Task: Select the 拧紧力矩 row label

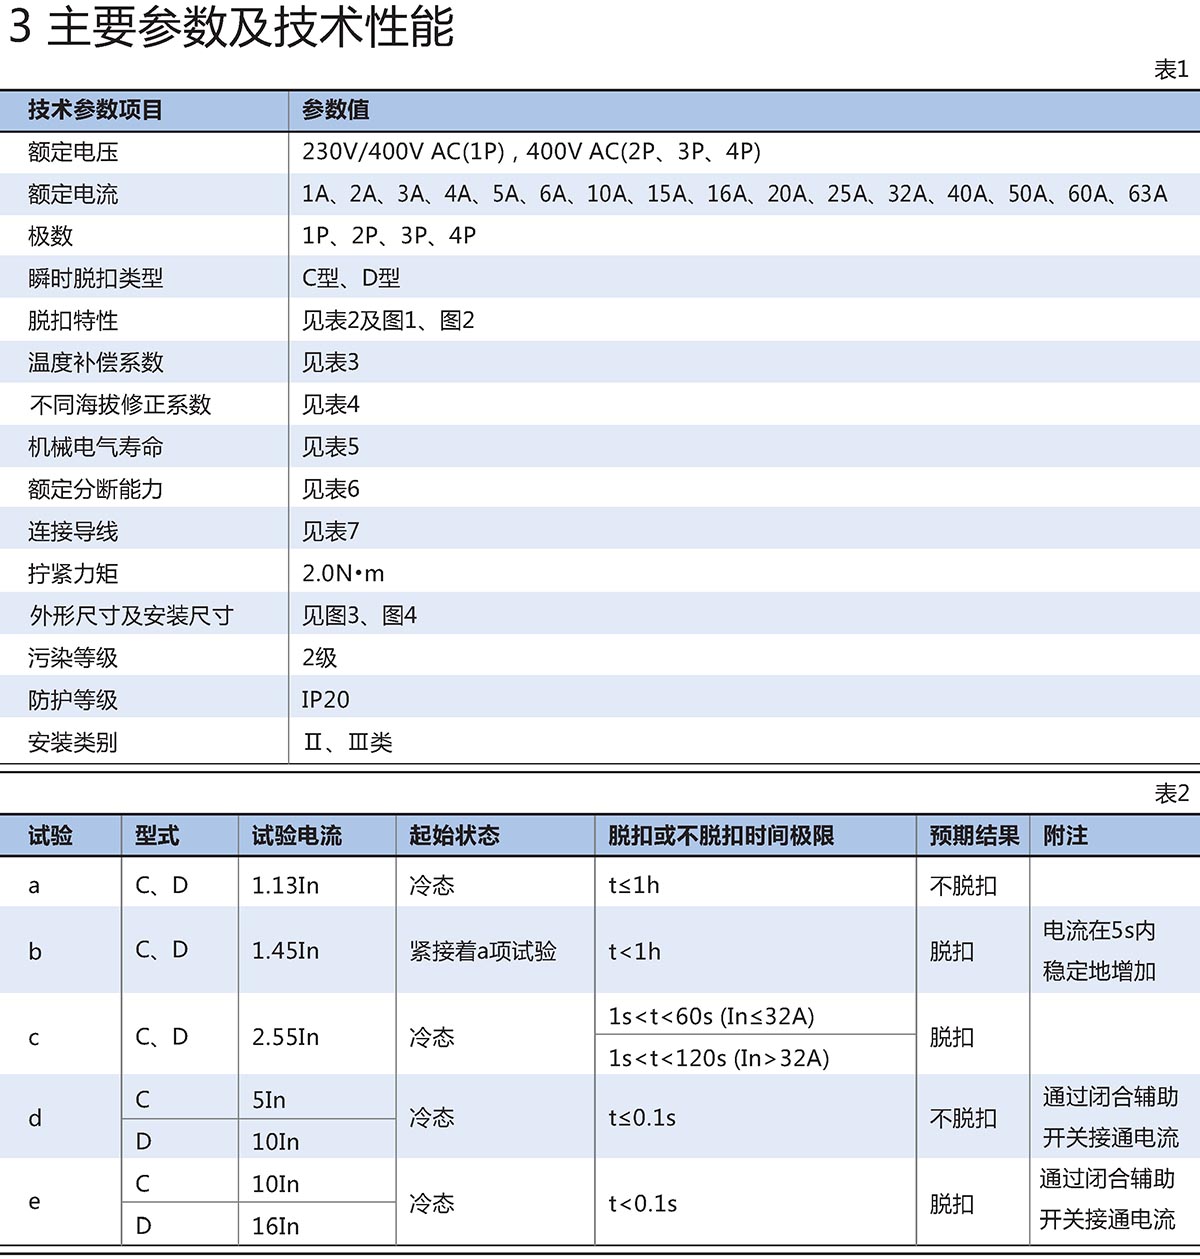Action: 73,573
